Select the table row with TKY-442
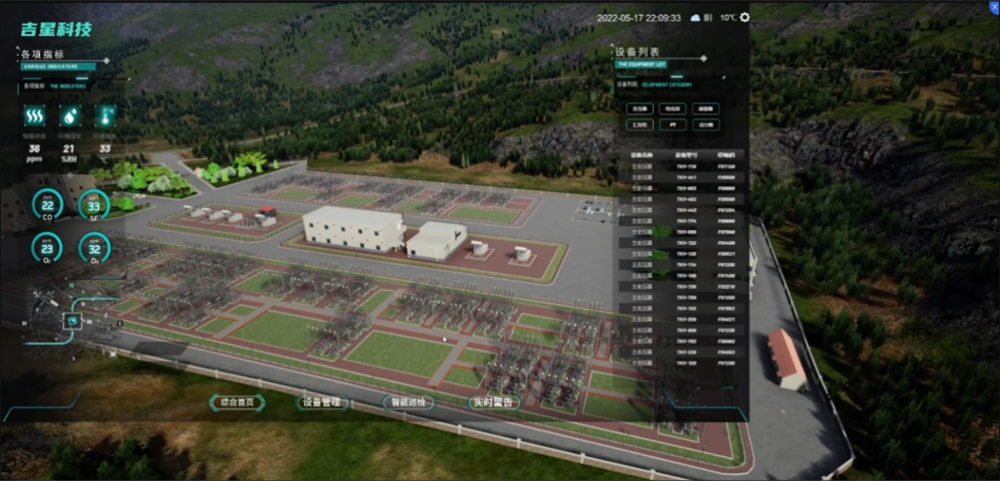Viewport: 1000px width, 481px height. coord(681,210)
